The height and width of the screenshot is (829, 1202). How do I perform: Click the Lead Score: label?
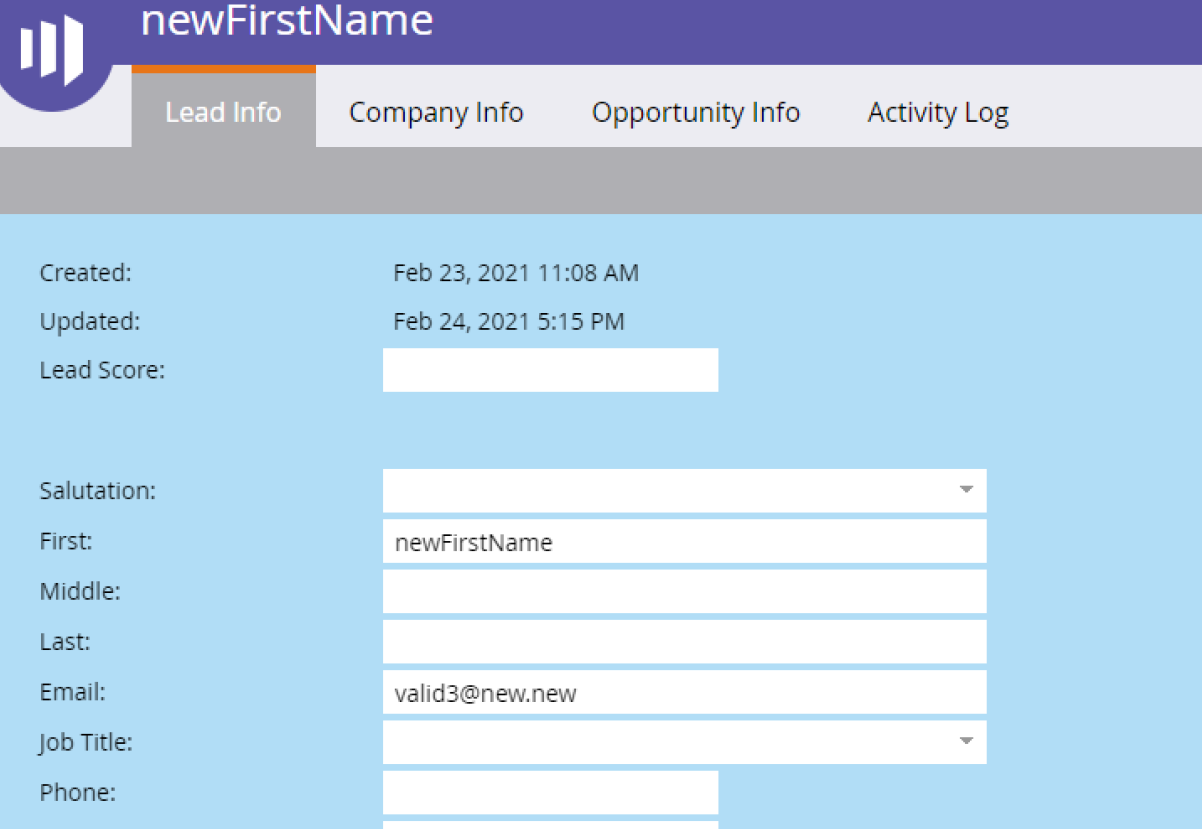click(x=102, y=370)
